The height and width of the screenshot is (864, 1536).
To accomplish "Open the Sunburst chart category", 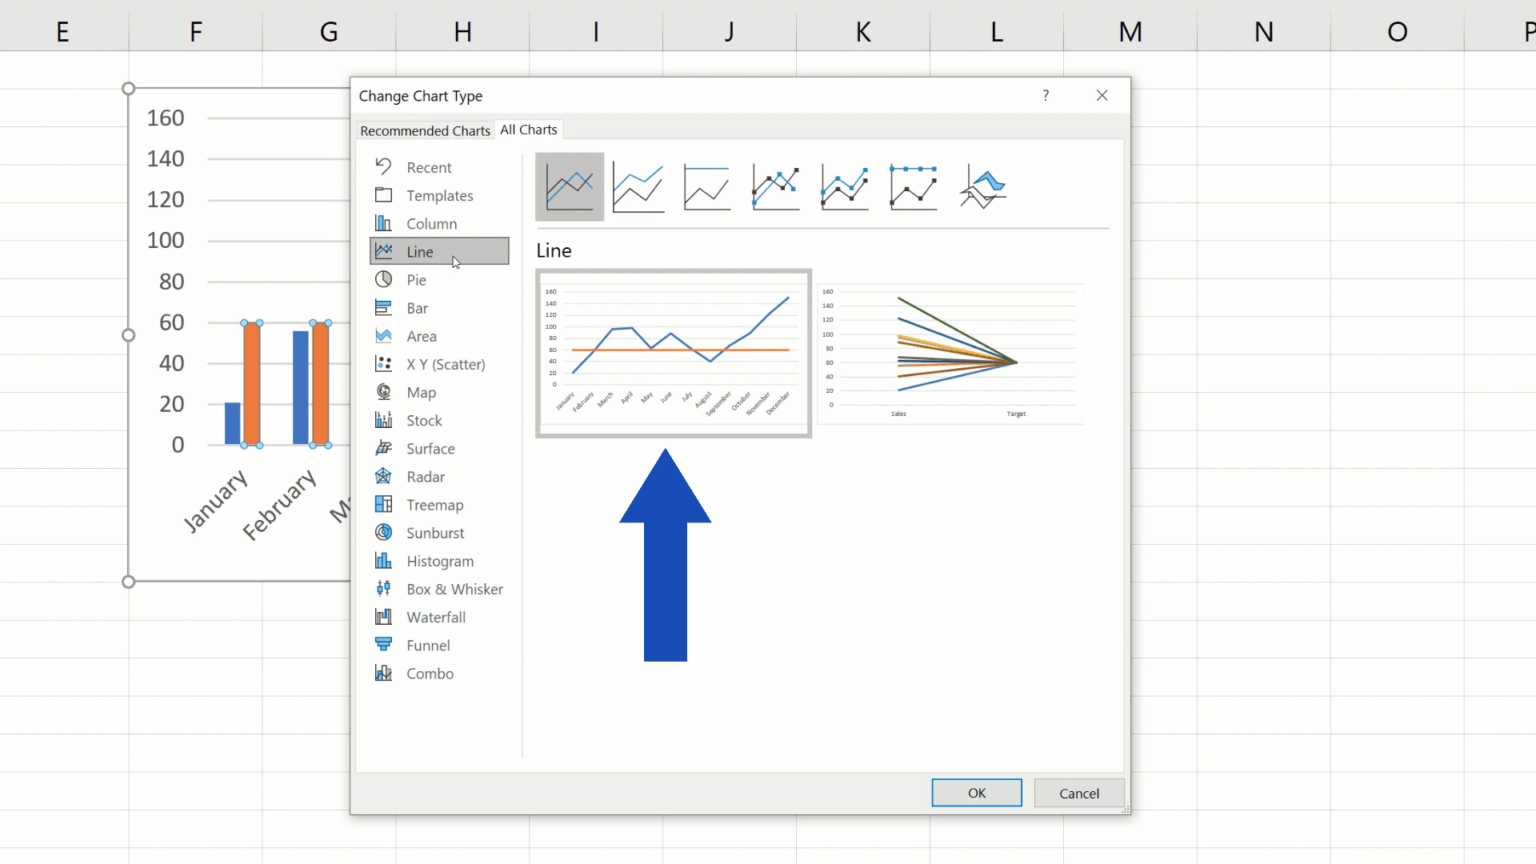I will (434, 532).
